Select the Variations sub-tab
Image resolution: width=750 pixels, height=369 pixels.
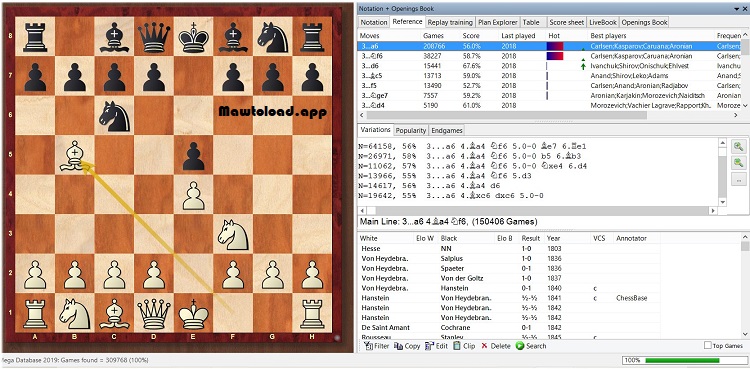375,130
